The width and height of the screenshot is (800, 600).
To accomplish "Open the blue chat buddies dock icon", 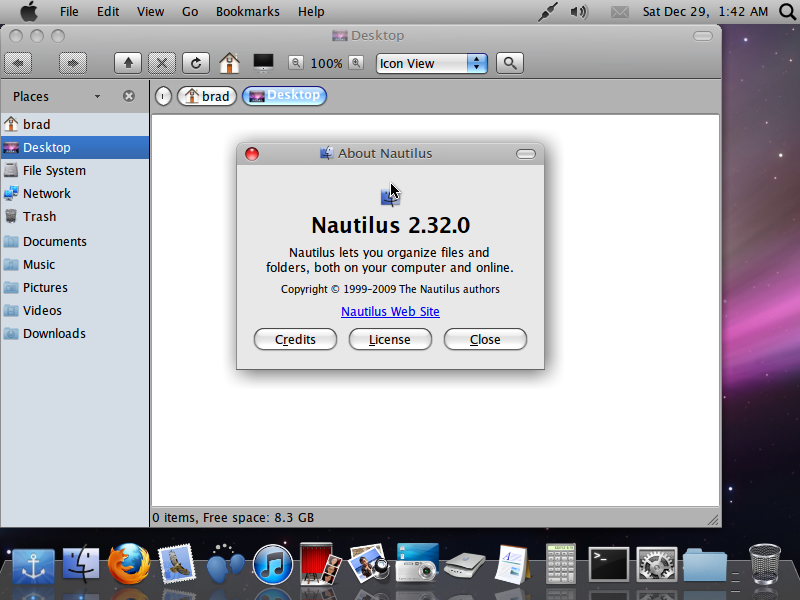I will [225, 564].
